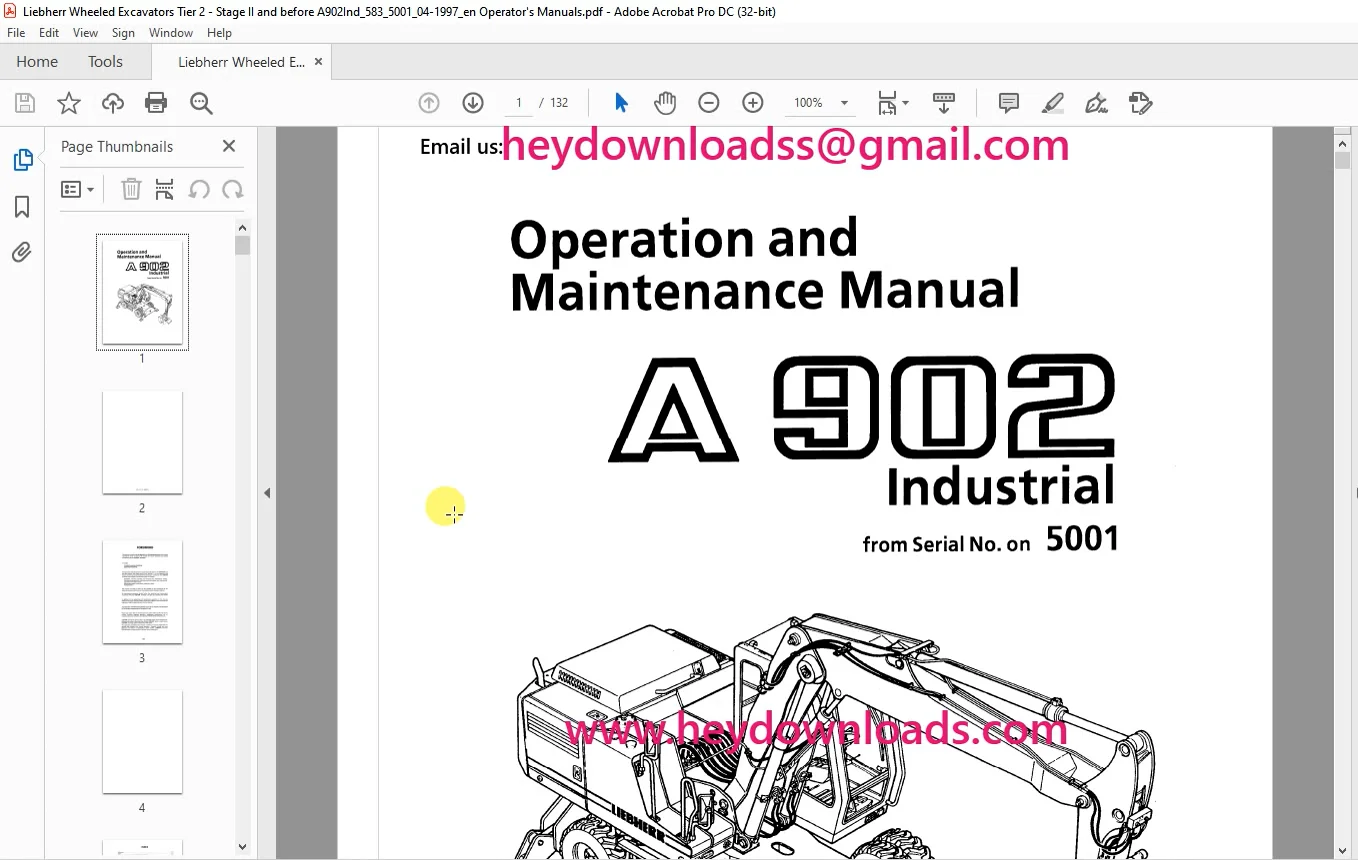This screenshot has height=860, width=1358.
Task: Open the Bookmarks sidebar panel
Action: click(22, 207)
